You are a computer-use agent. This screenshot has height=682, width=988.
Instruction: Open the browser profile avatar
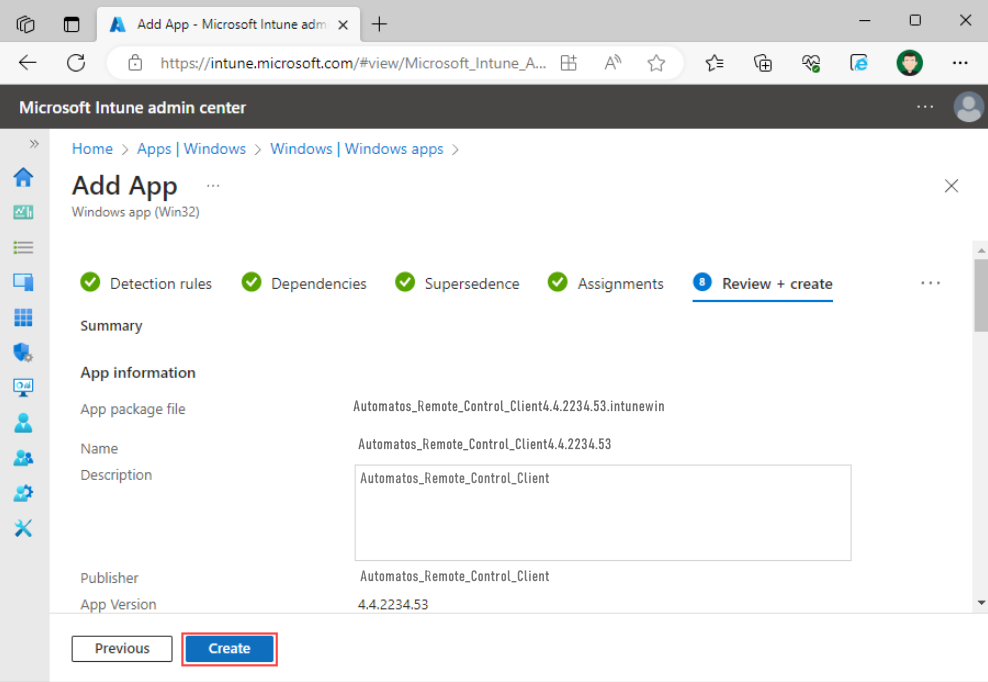click(909, 62)
